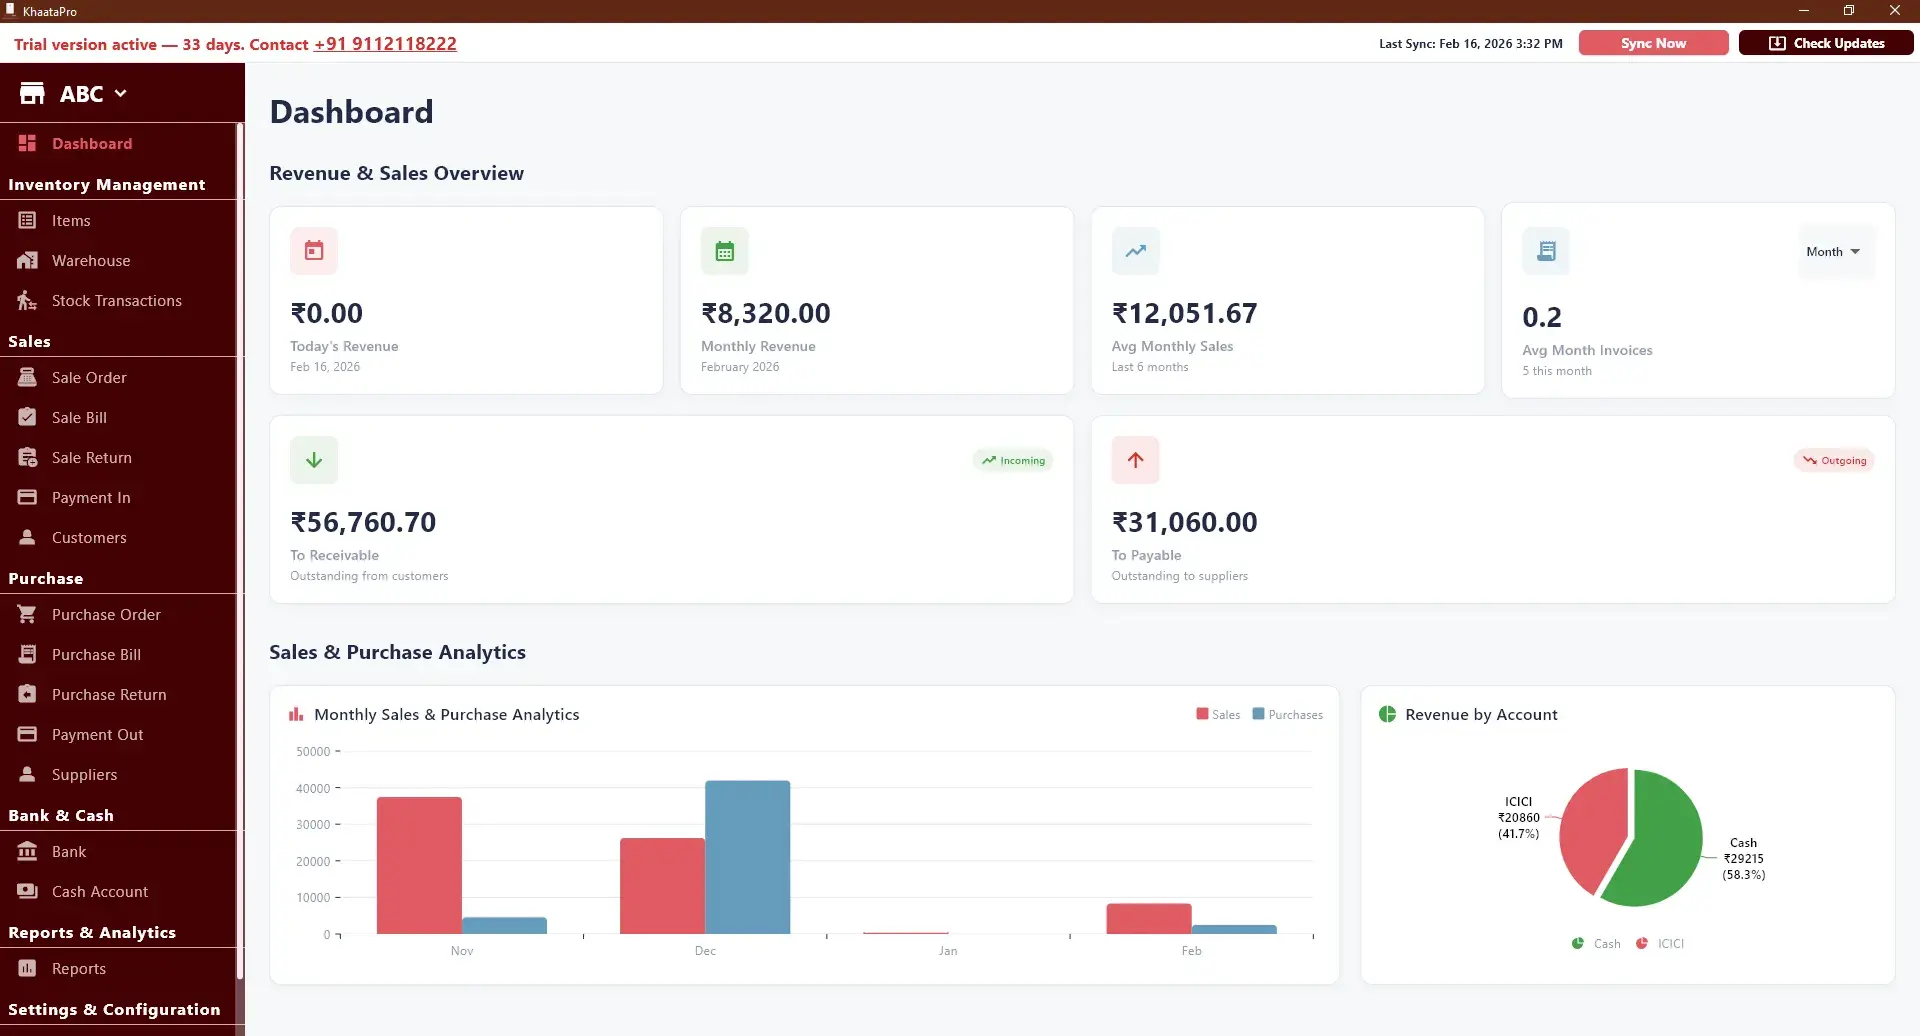Switch to the Dashboard section
The height and width of the screenshot is (1036, 1920).
(x=91, y=143)
